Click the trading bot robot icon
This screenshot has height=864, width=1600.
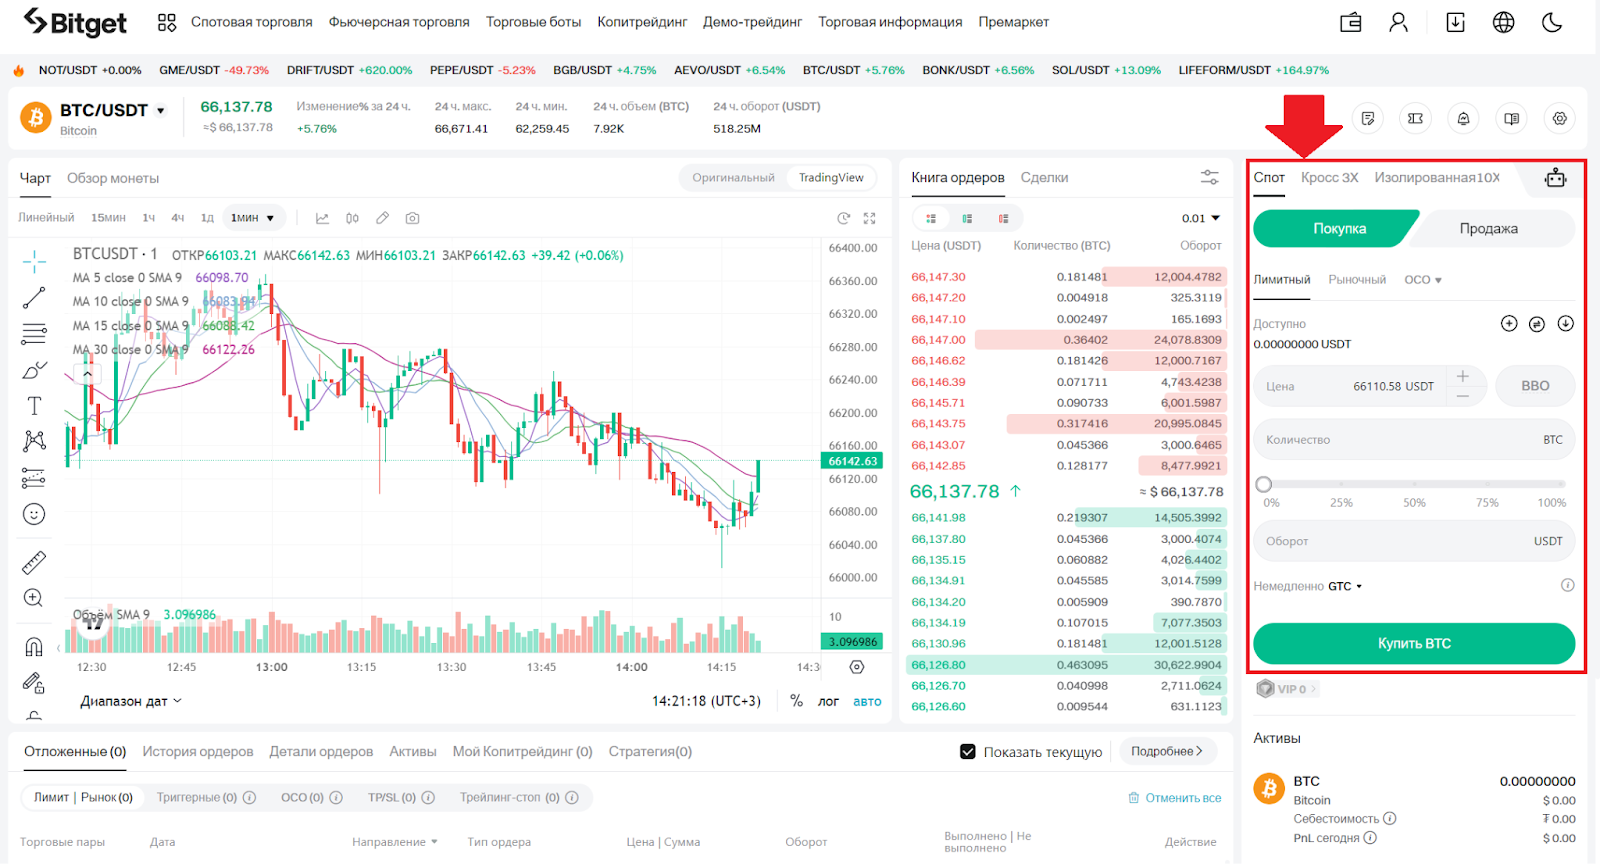[1555, 178]
